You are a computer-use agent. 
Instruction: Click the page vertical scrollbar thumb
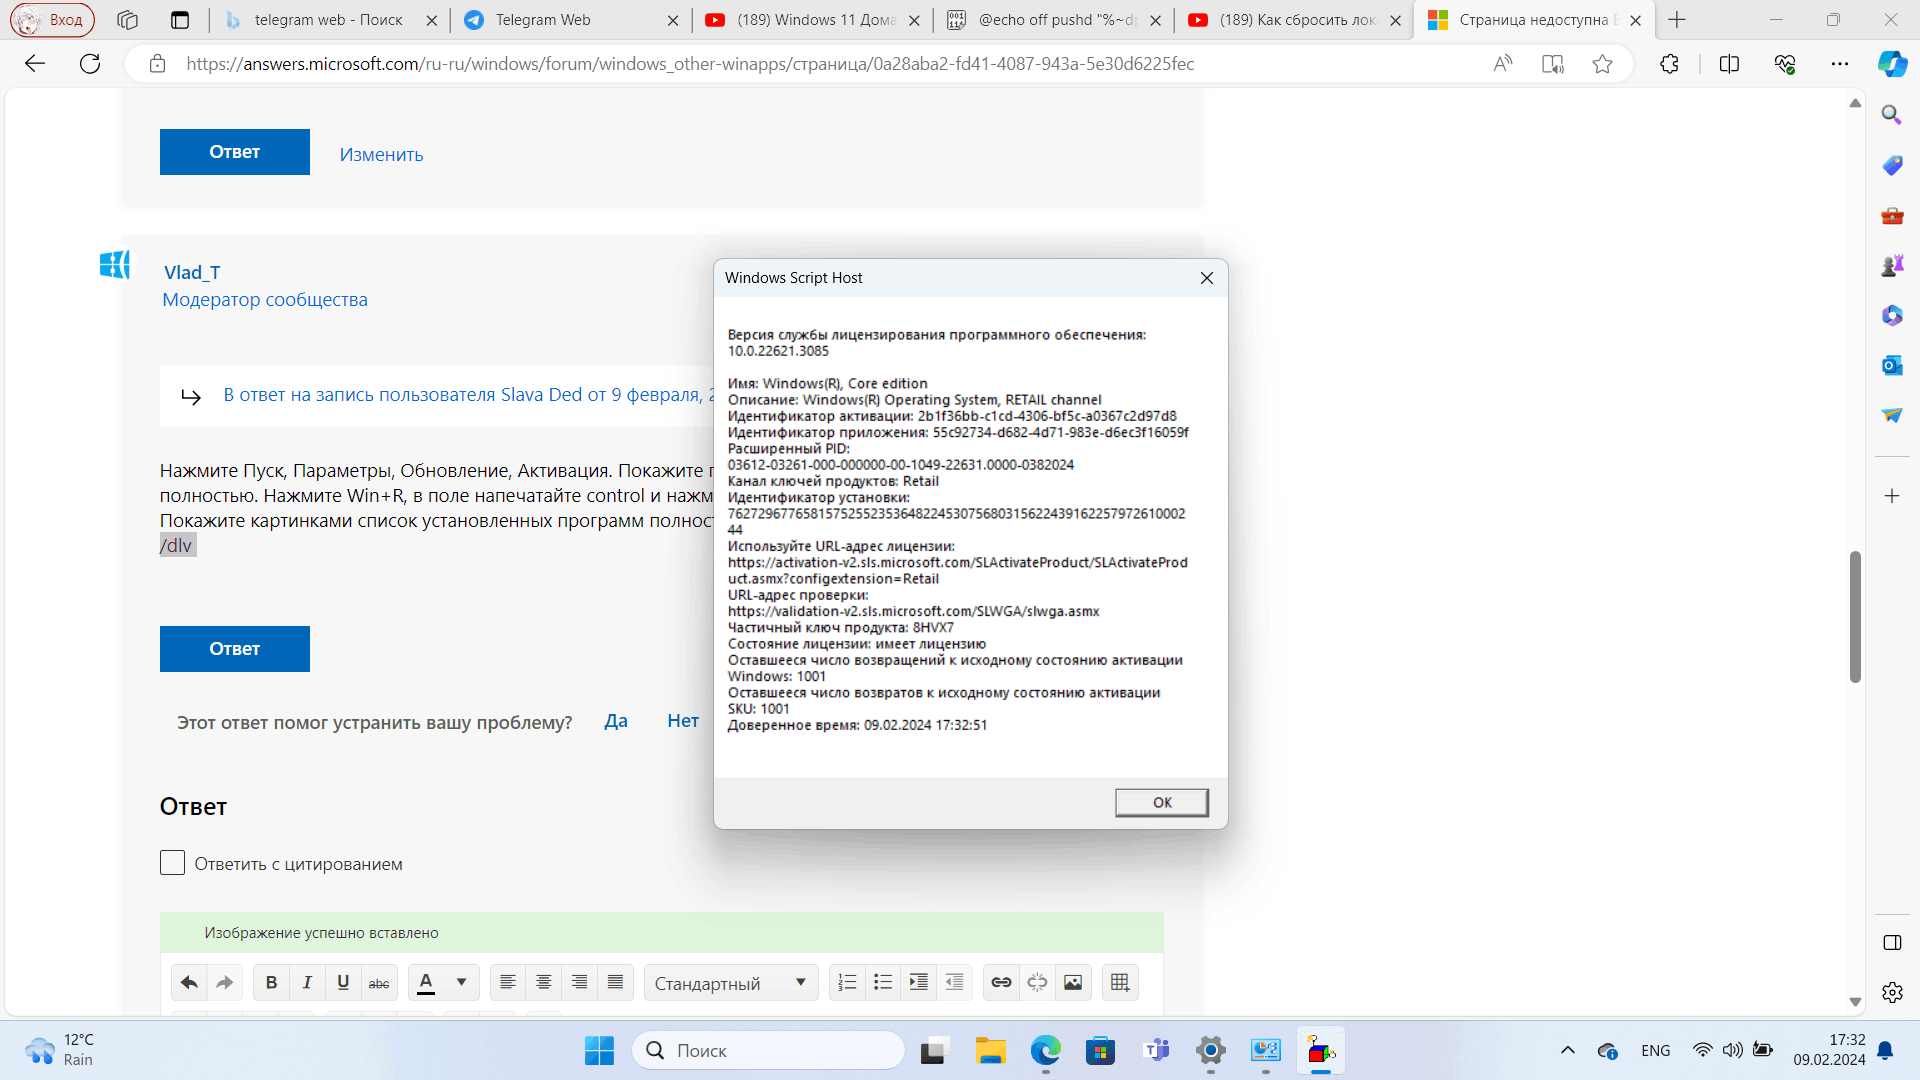click(1855, 616)
